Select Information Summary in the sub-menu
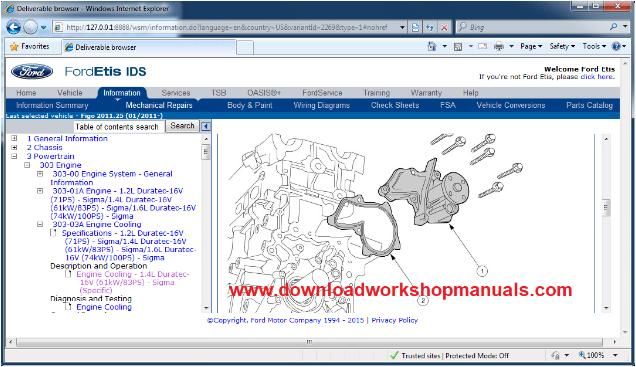 pyautogui.click(x=52, y=105)
